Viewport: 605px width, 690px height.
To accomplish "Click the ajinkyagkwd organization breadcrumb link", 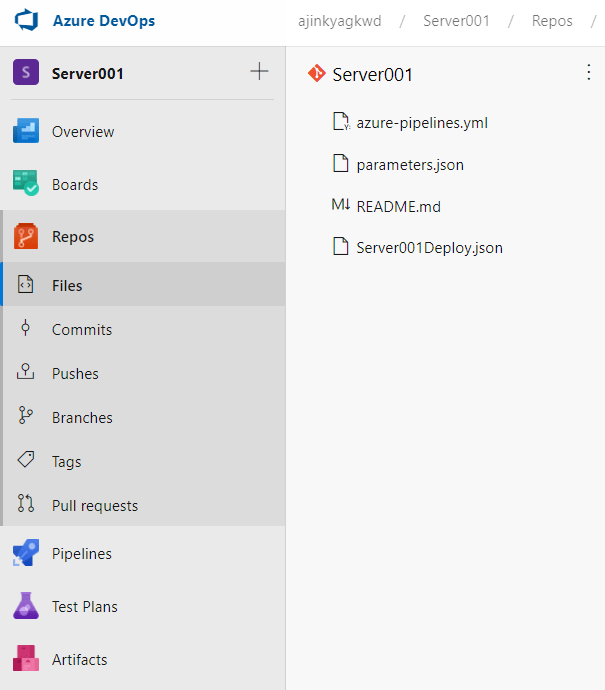I will (339, 21).
